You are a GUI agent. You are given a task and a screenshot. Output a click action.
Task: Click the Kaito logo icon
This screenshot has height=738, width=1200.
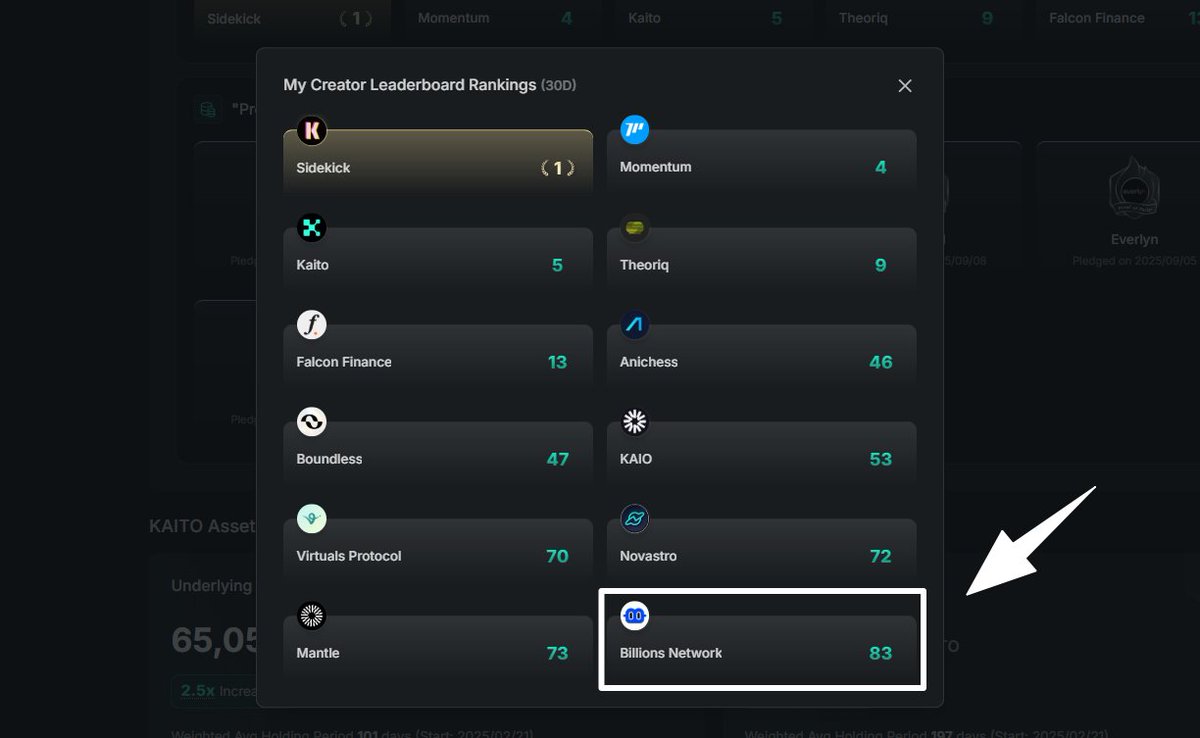point(312,227)
